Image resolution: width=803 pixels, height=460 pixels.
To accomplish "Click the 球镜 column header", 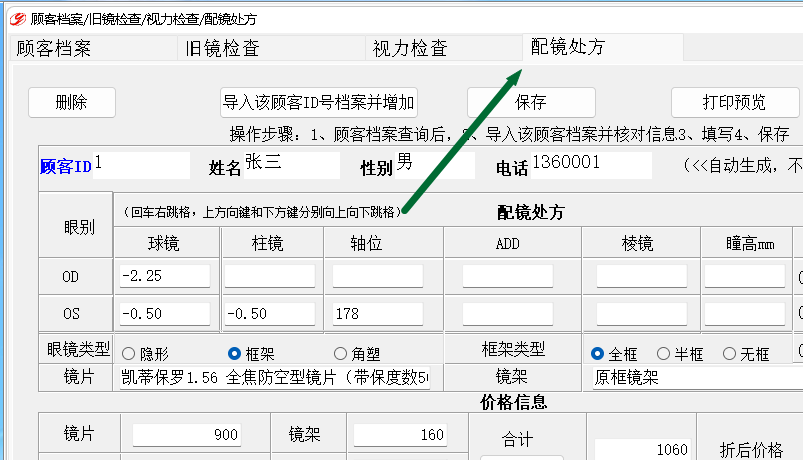I will tap(164, 243).
